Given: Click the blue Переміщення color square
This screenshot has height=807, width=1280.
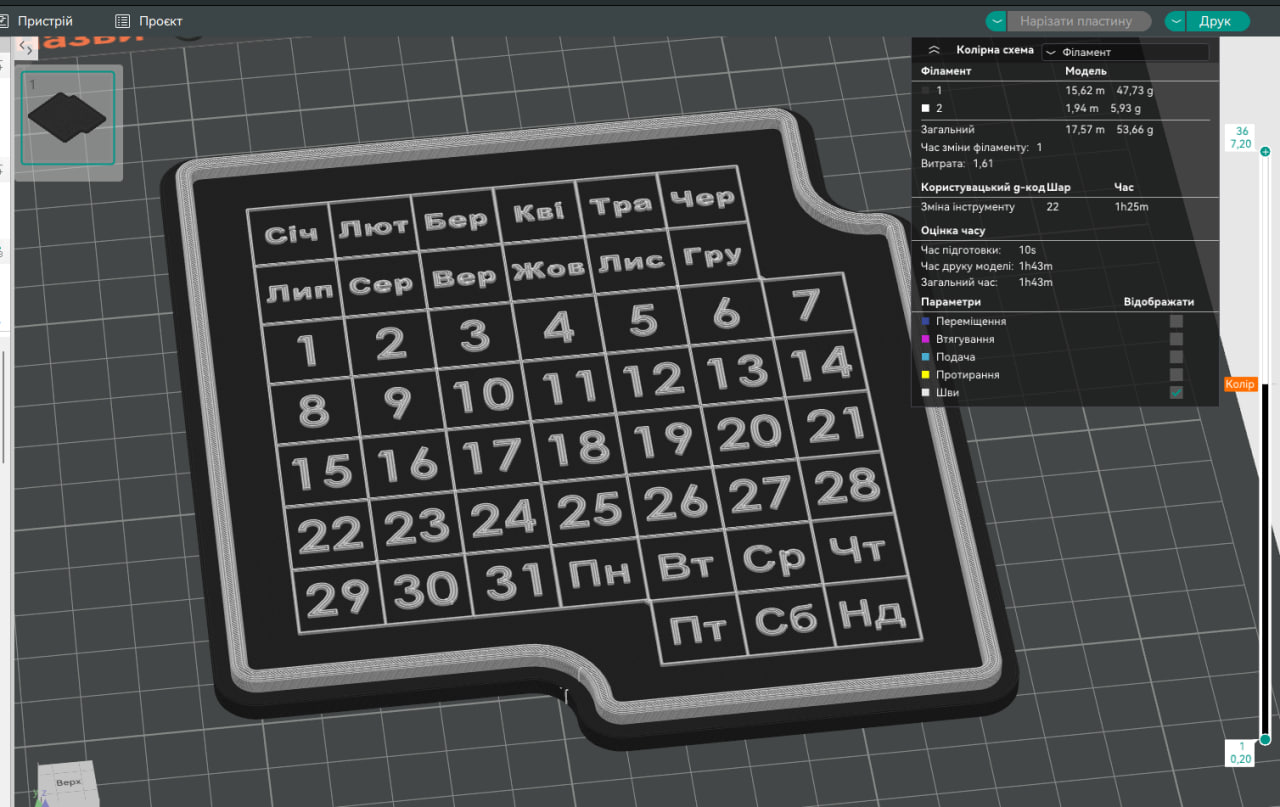Looking at the screenshot, I should pyautogui.click(x=926, y=321).
